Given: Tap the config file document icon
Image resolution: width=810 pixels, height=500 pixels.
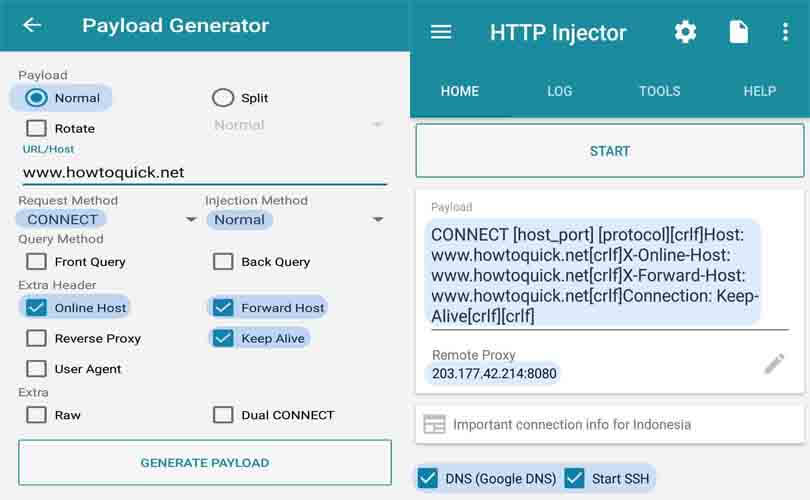Looking at the screenshot, I should (738, 32).
